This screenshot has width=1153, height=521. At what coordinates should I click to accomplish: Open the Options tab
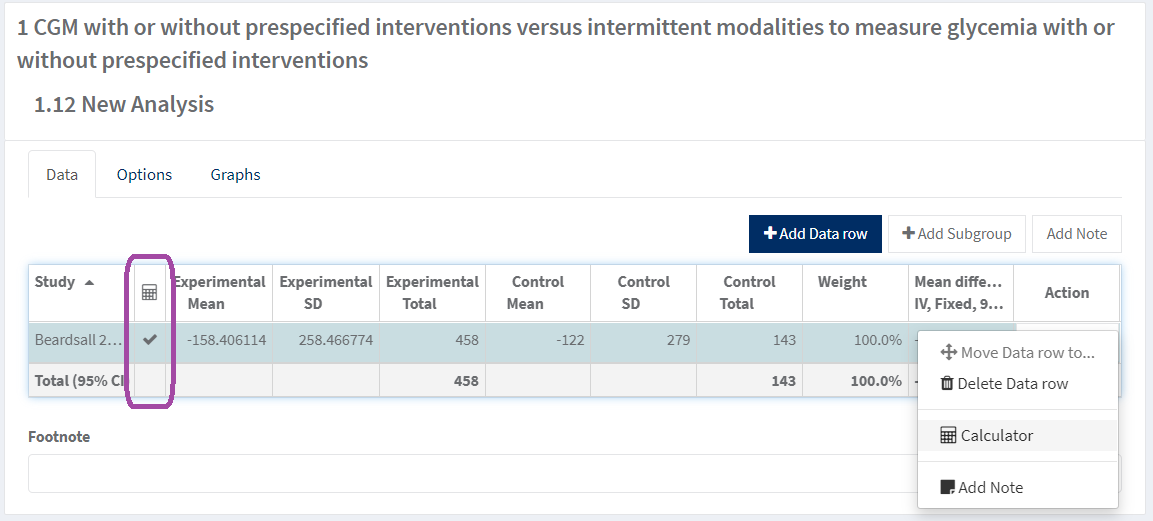click(144, 174)
